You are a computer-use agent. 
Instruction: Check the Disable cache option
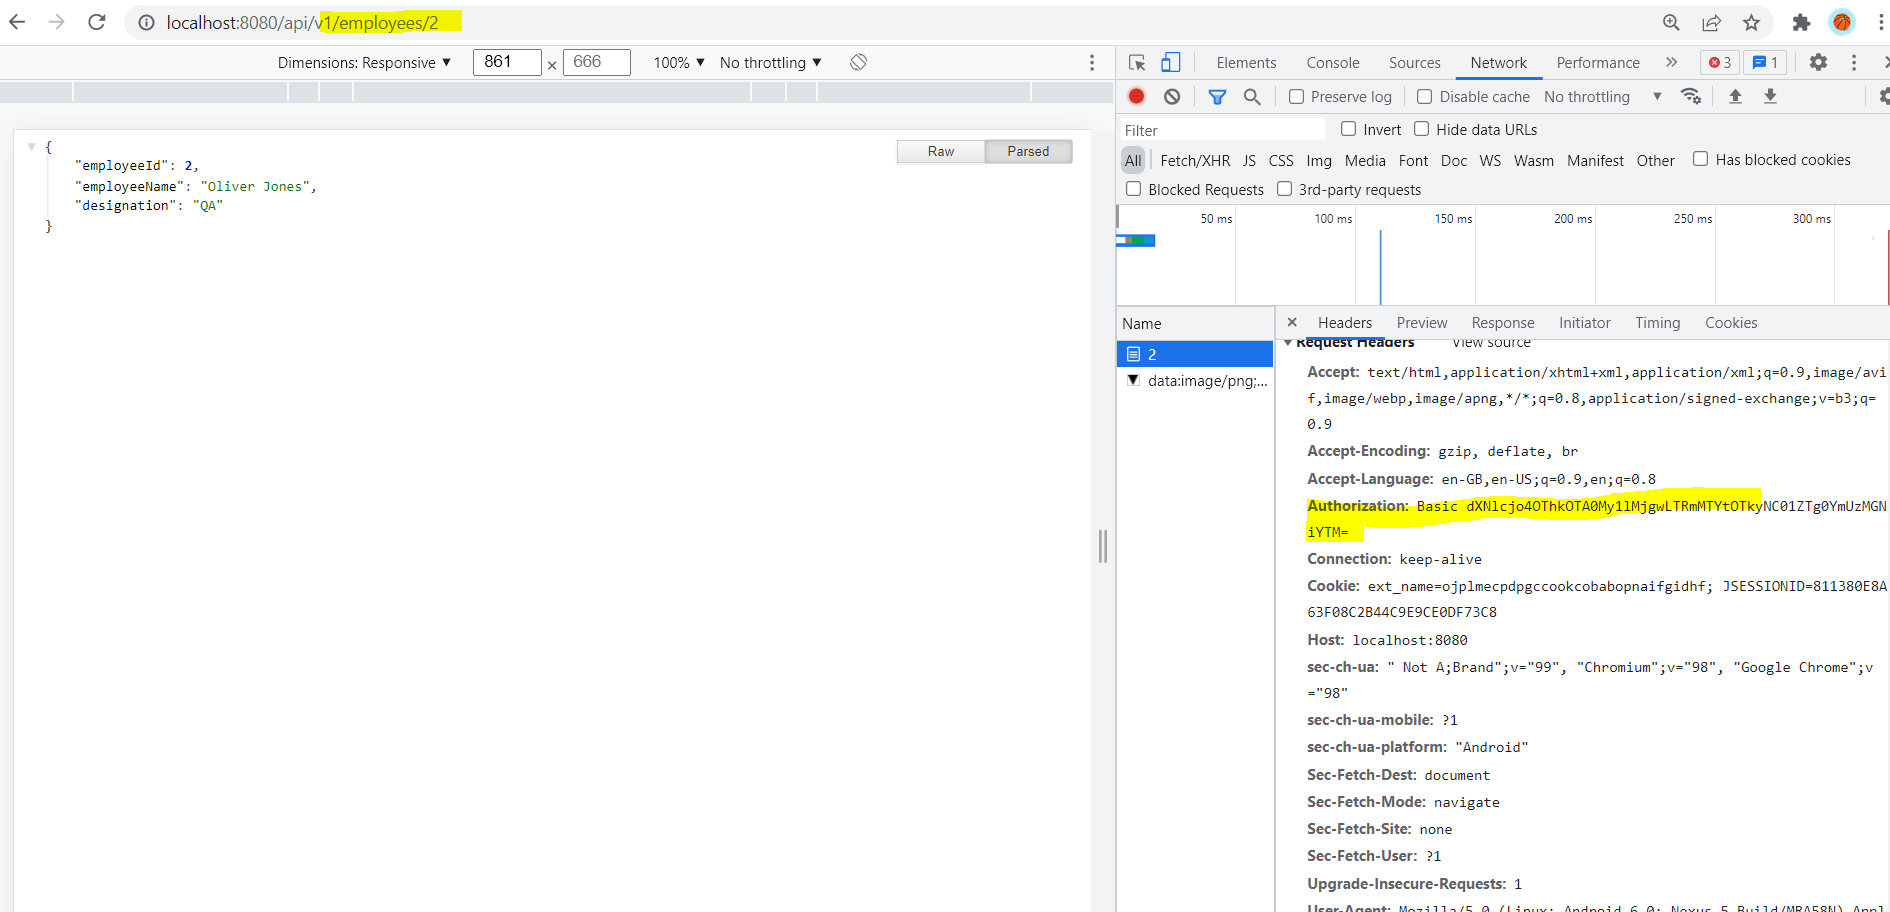coord(1425,97)
